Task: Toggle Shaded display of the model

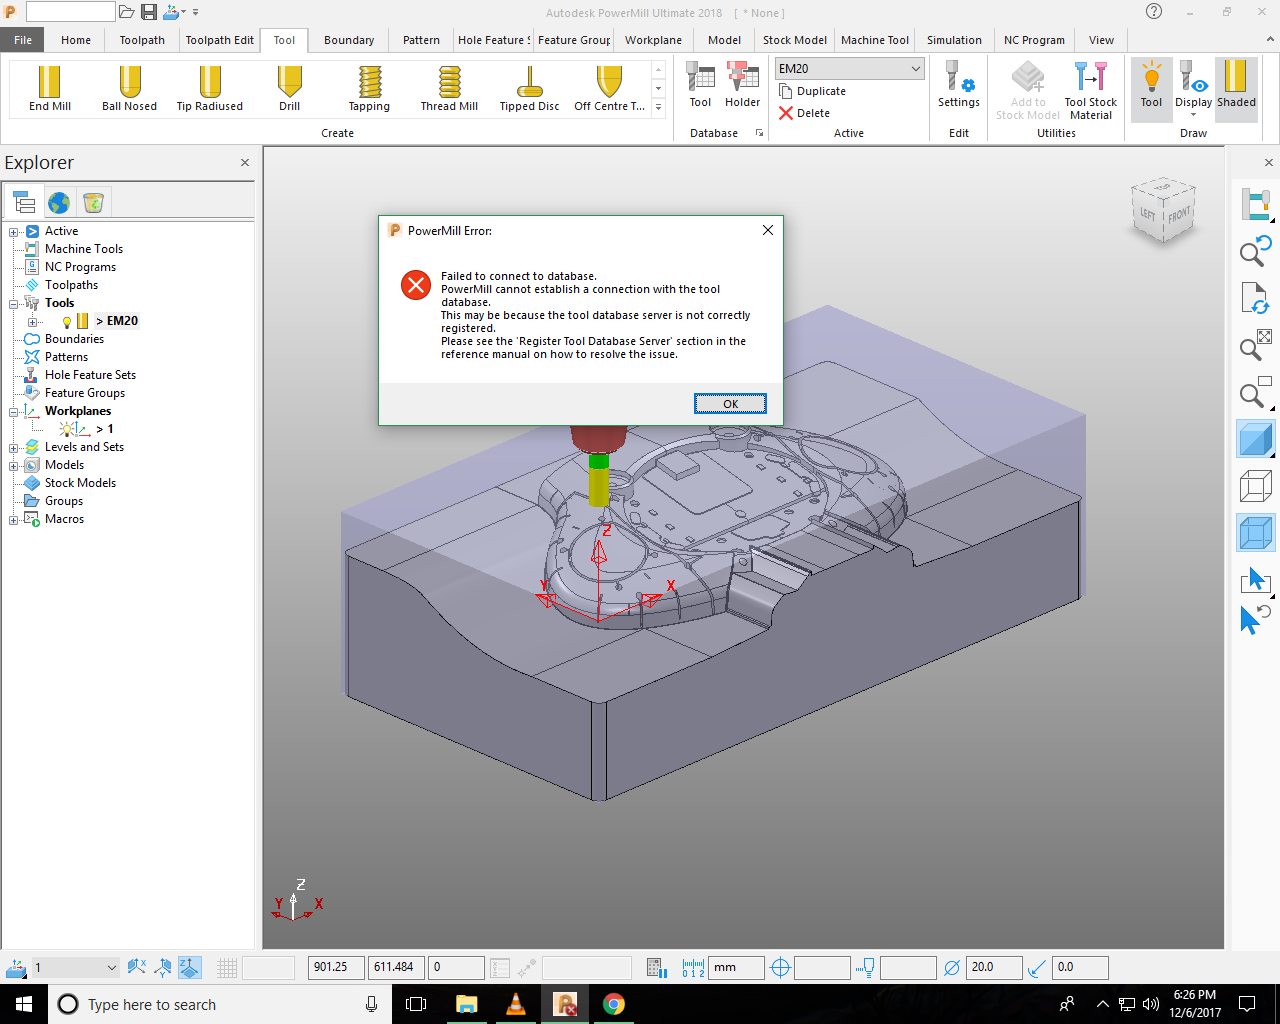Action: (x=1236, y=88)
